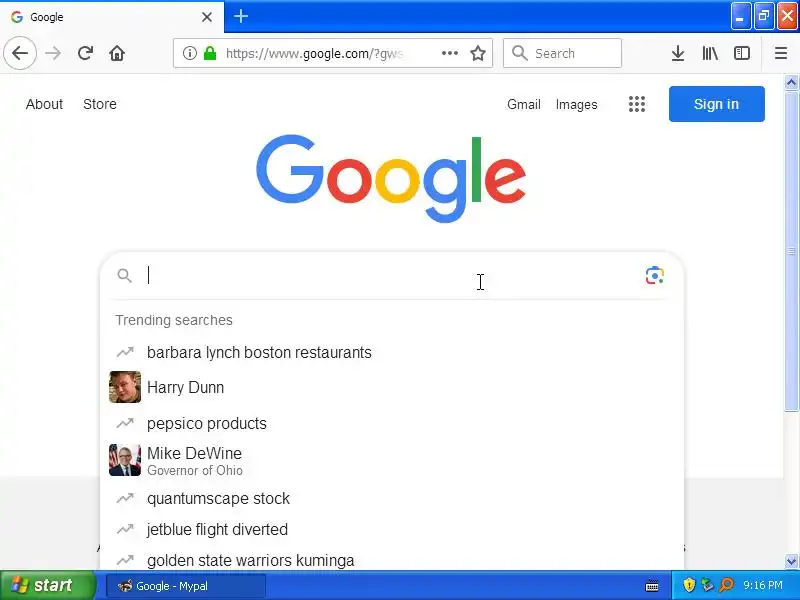Open a new tab with plus button
800x600 pixels.
[241, 16]
